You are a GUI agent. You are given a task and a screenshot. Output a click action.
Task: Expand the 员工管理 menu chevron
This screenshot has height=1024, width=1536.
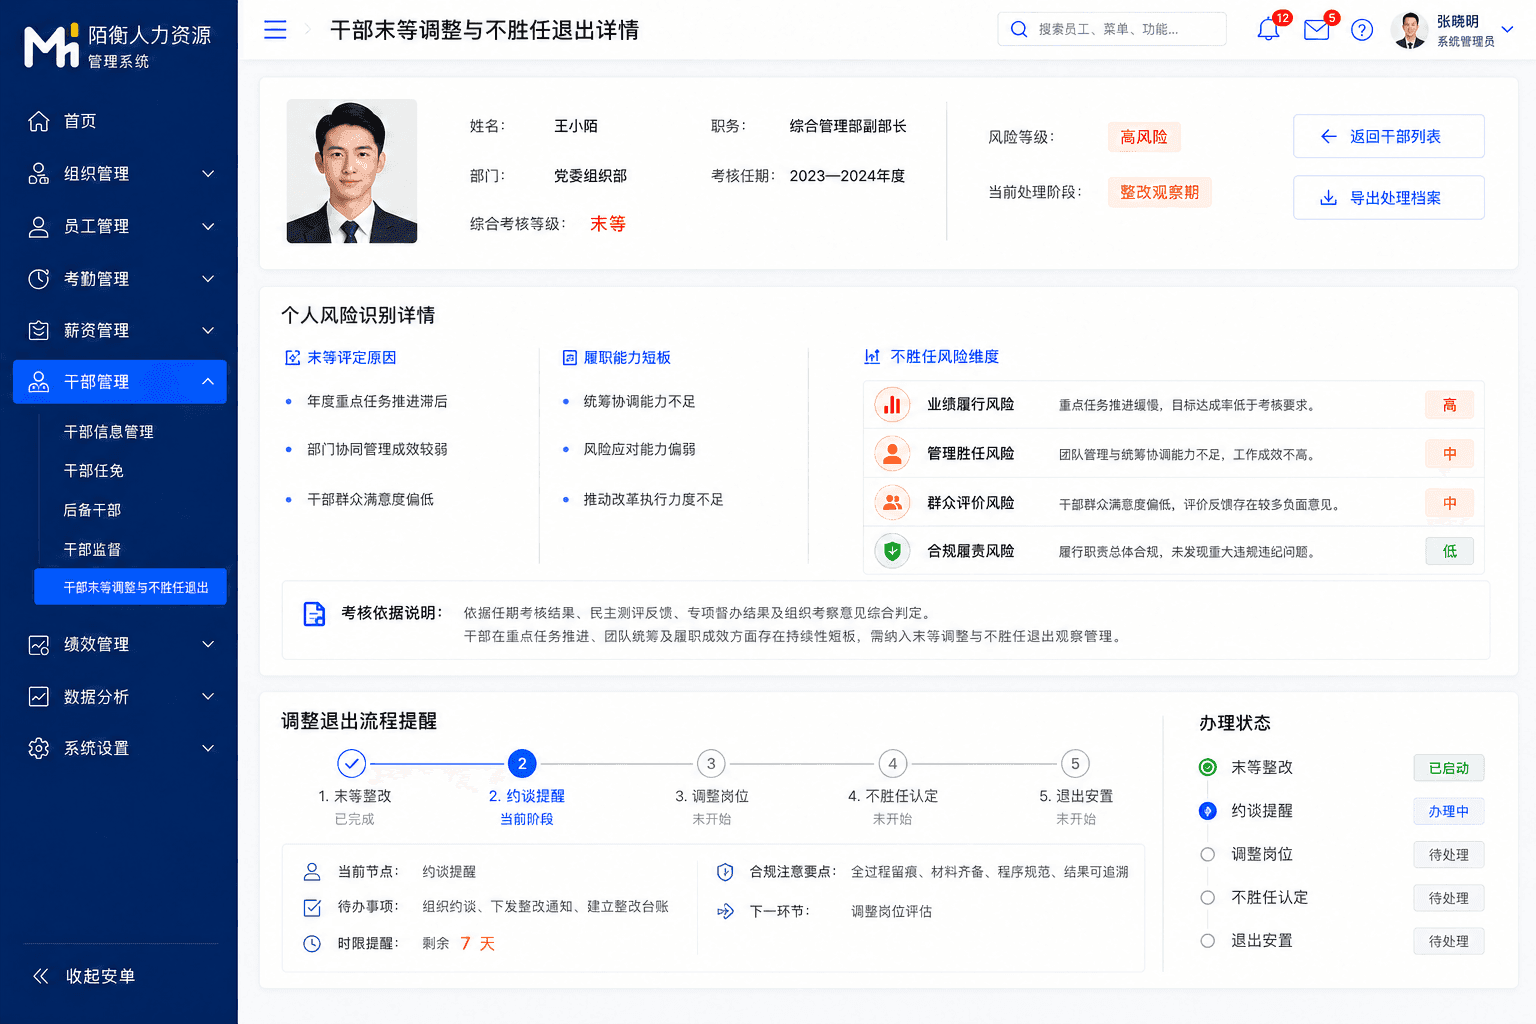click(208, 226)
